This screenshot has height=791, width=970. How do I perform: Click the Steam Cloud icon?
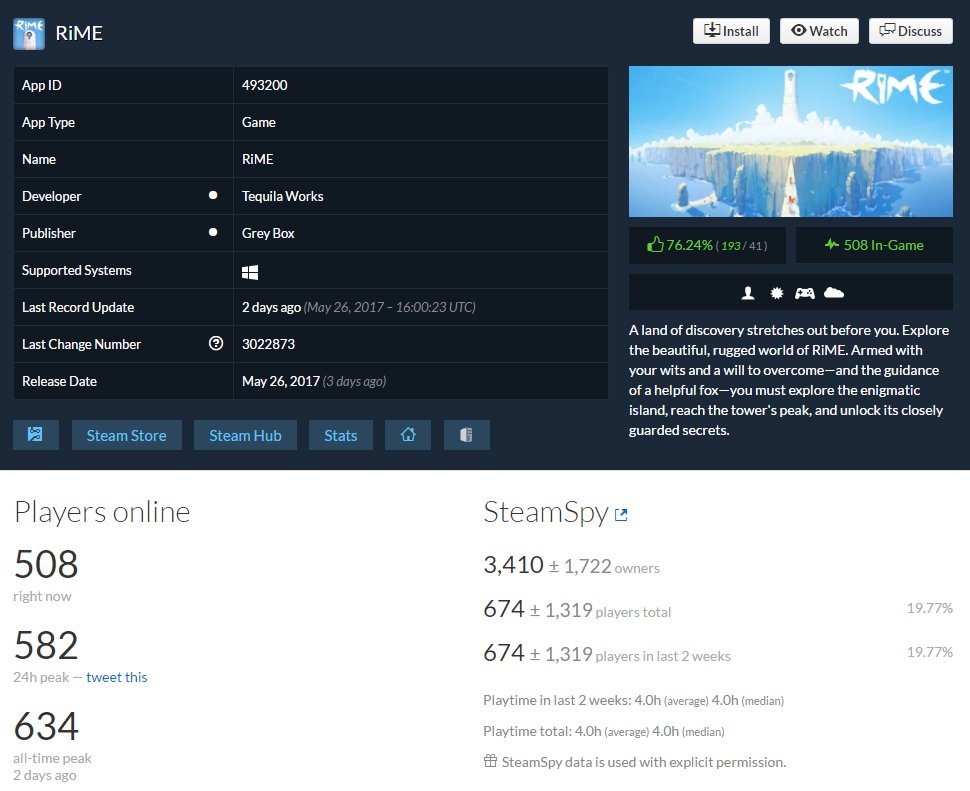[x=834, y=293]
